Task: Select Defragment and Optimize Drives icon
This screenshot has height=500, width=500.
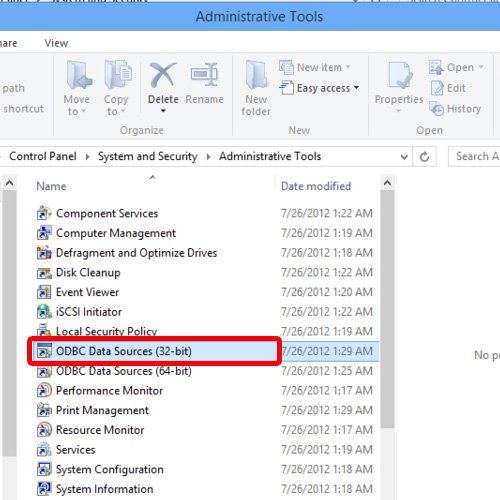Action: 44,253
